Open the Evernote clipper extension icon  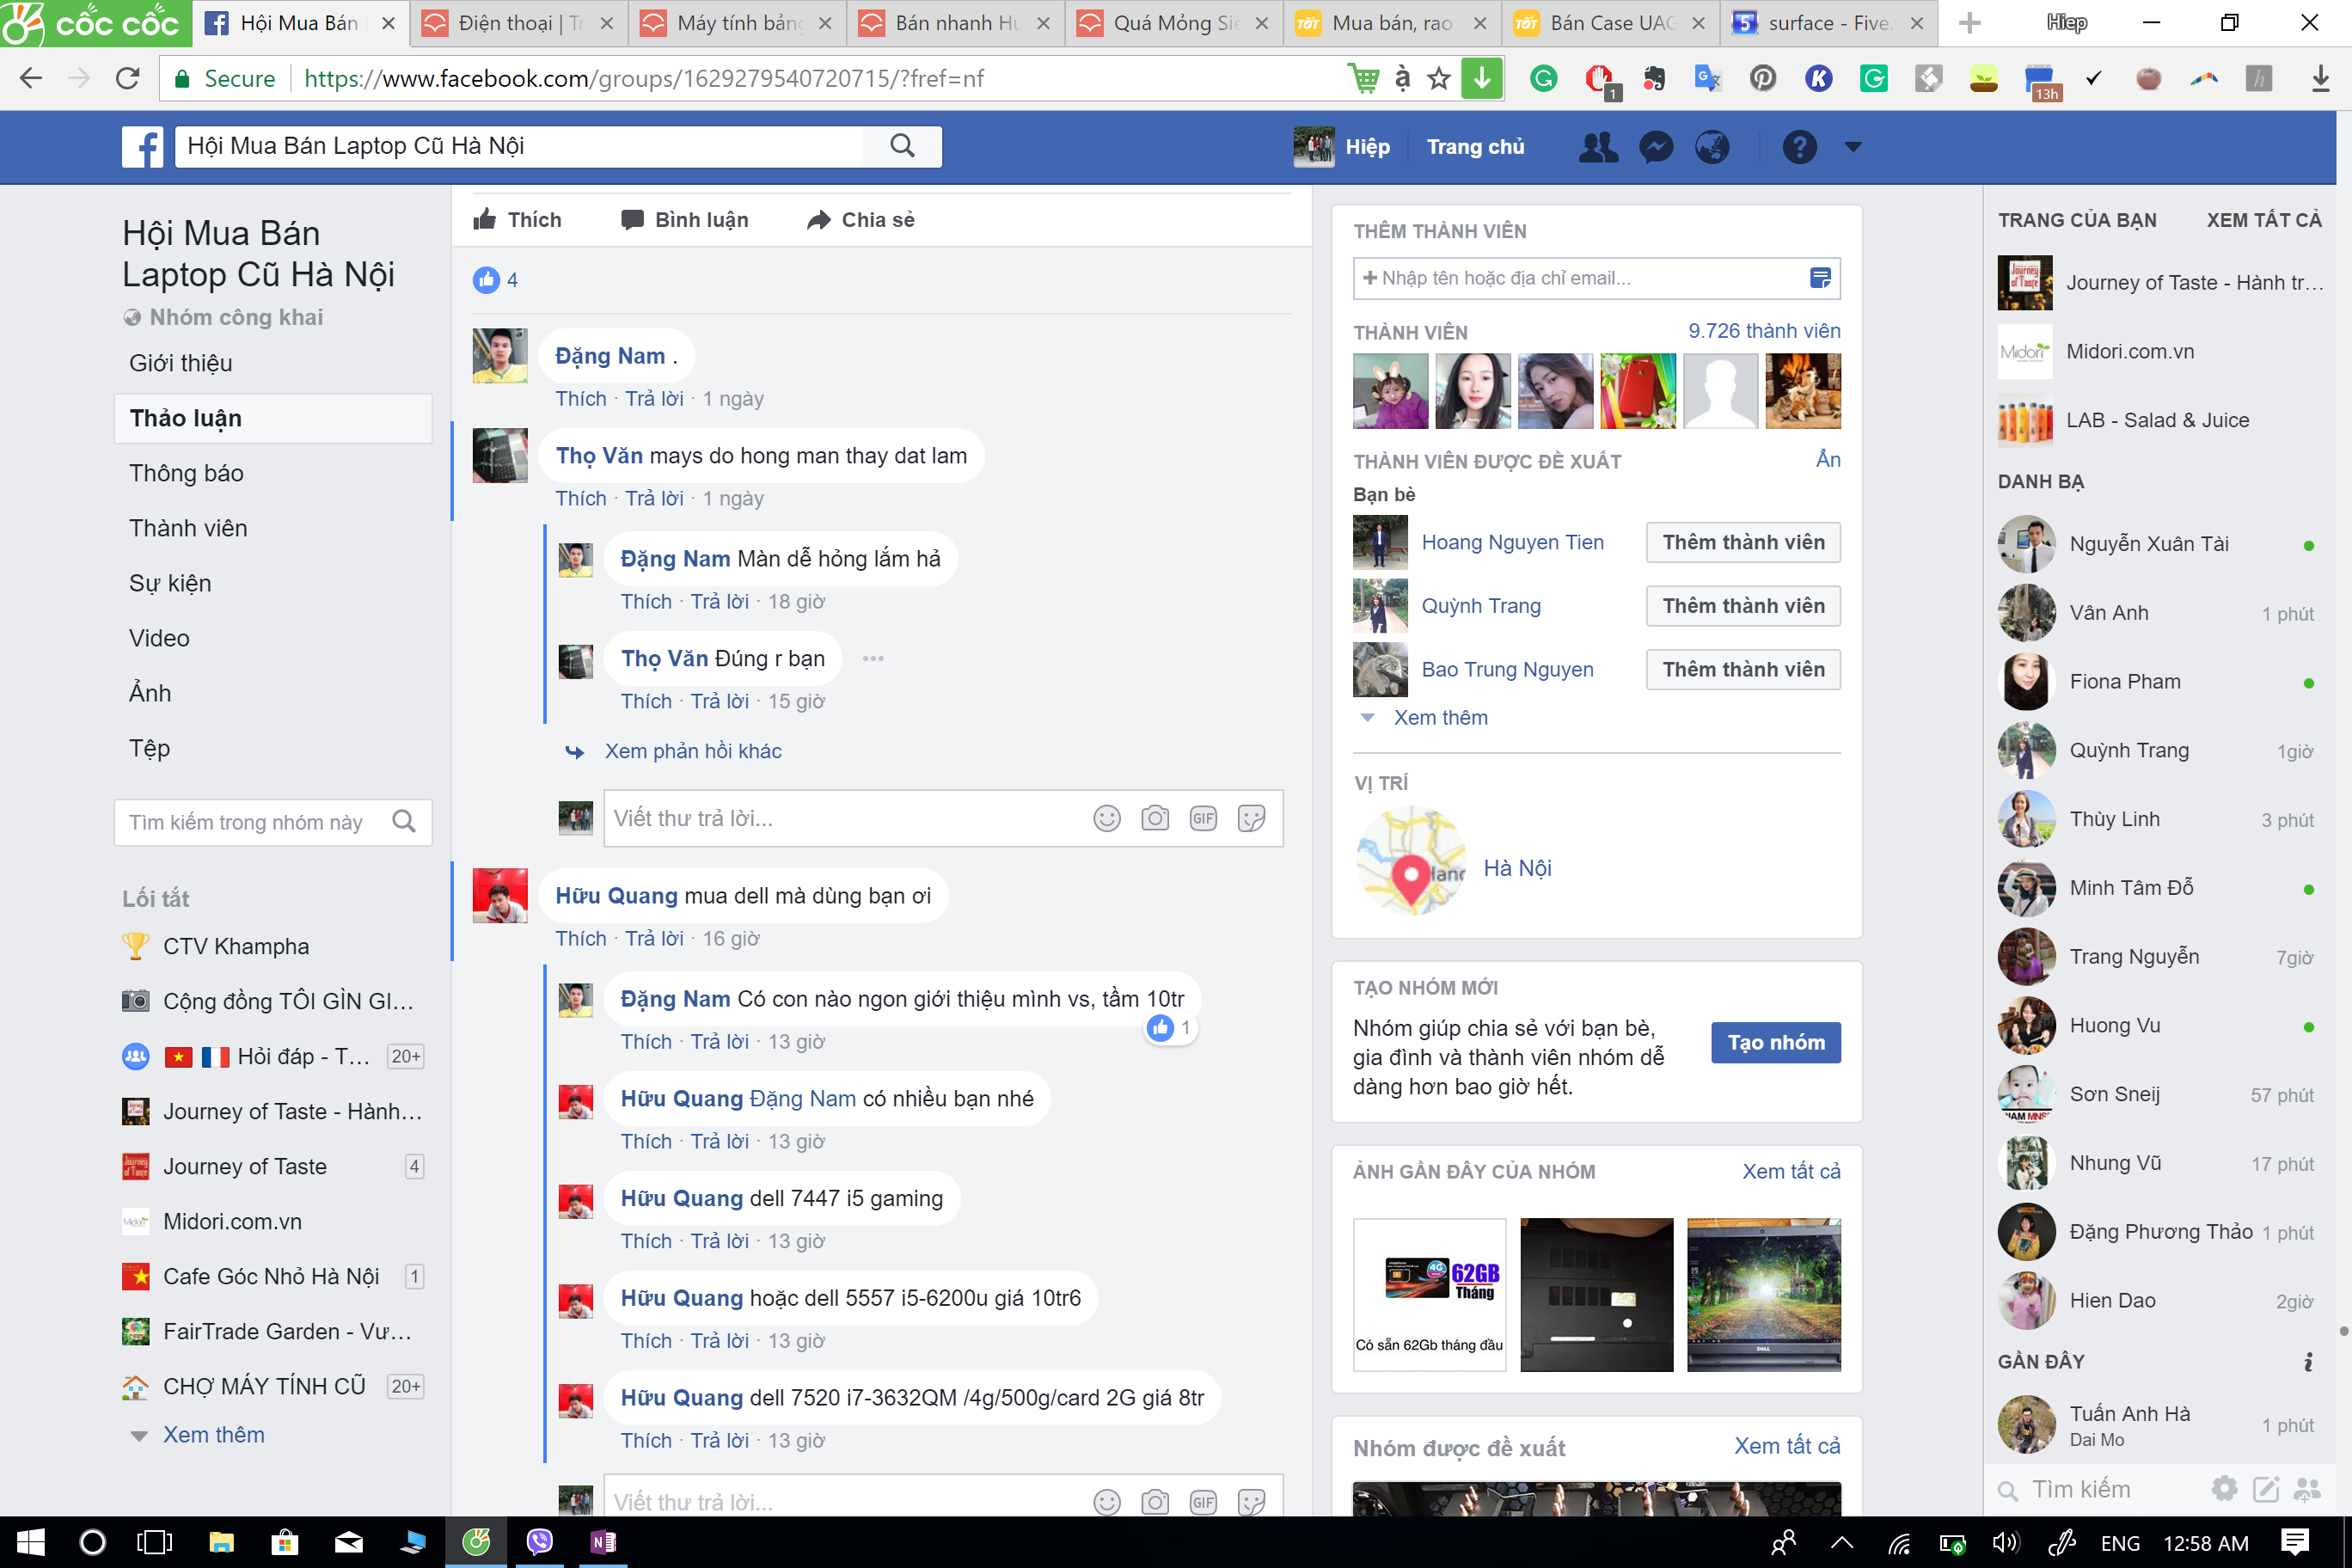coord(1653,78)
